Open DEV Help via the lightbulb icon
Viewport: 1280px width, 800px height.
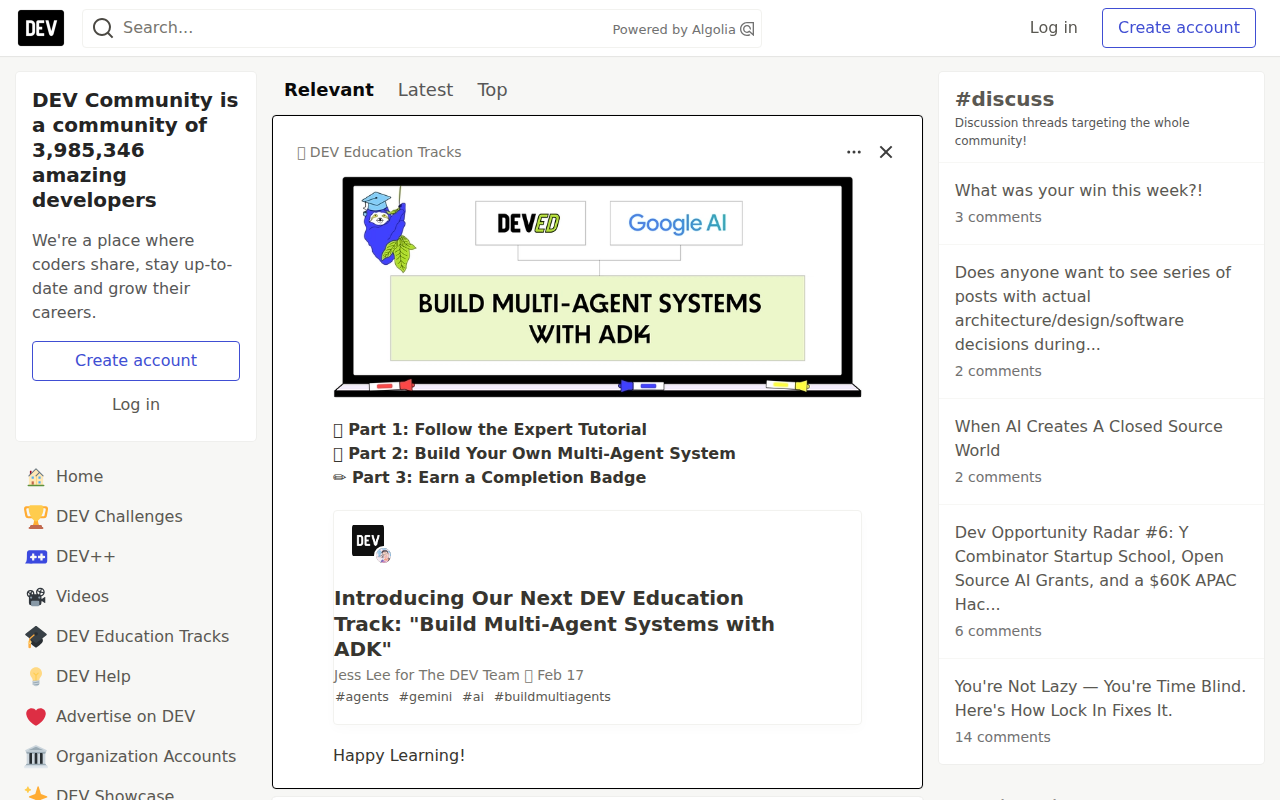(x=36, y=677)
